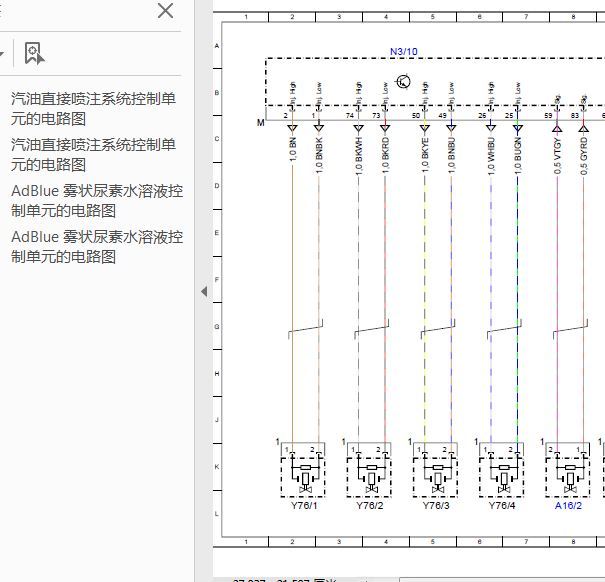Click the connector M label
Image resolution: width=605 pixels, height=582 pixels.
(261, 123)
